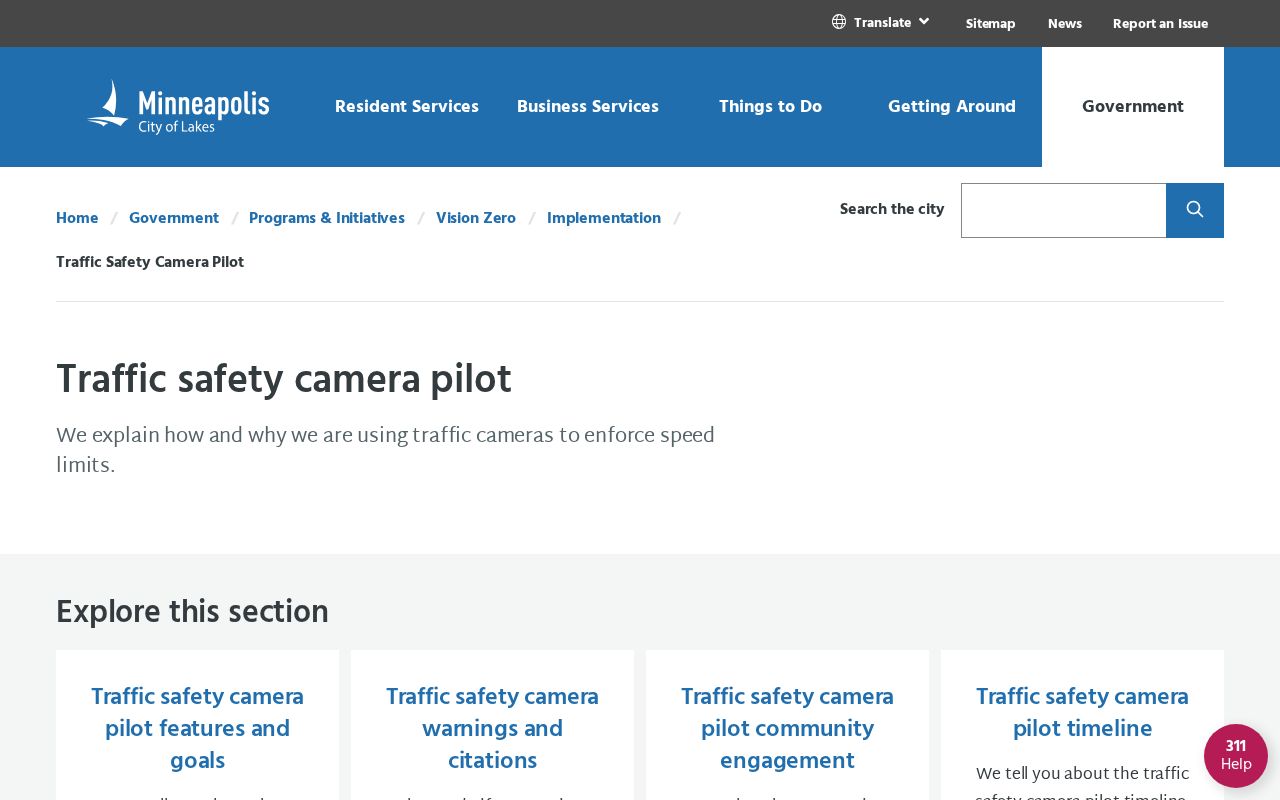The height and width of the screenshot is (800, 1280).
Task: Click the globe icon beside Translate
Action: pos(839,22)
